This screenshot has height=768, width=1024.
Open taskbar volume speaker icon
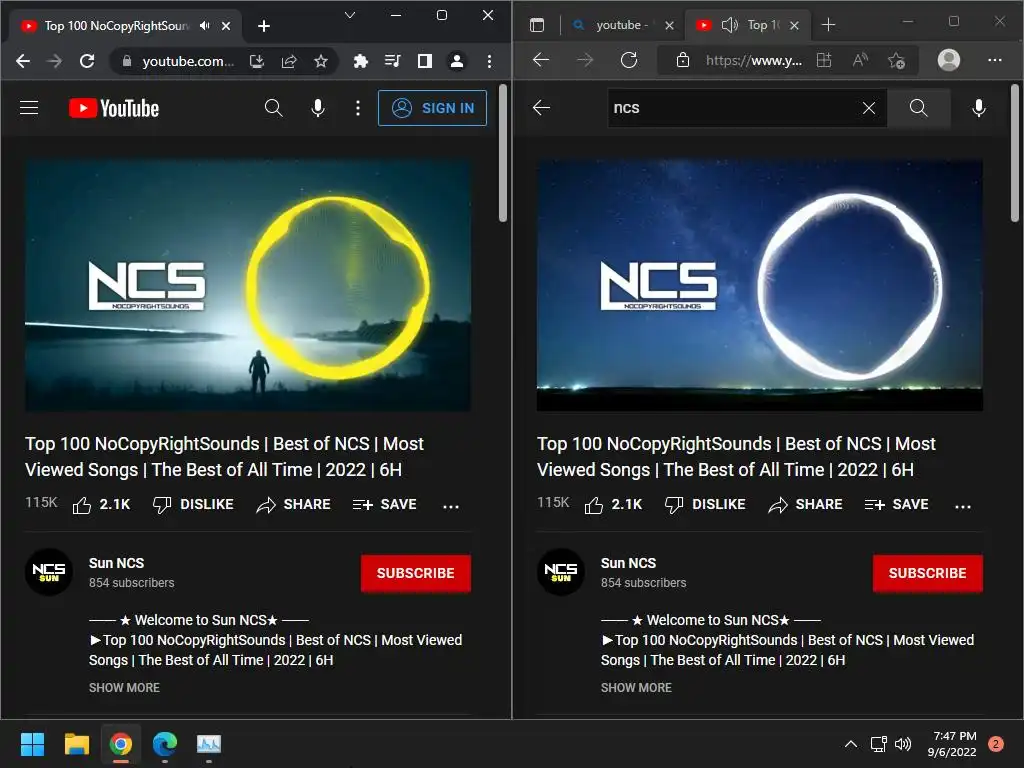[x=903, y=744]
